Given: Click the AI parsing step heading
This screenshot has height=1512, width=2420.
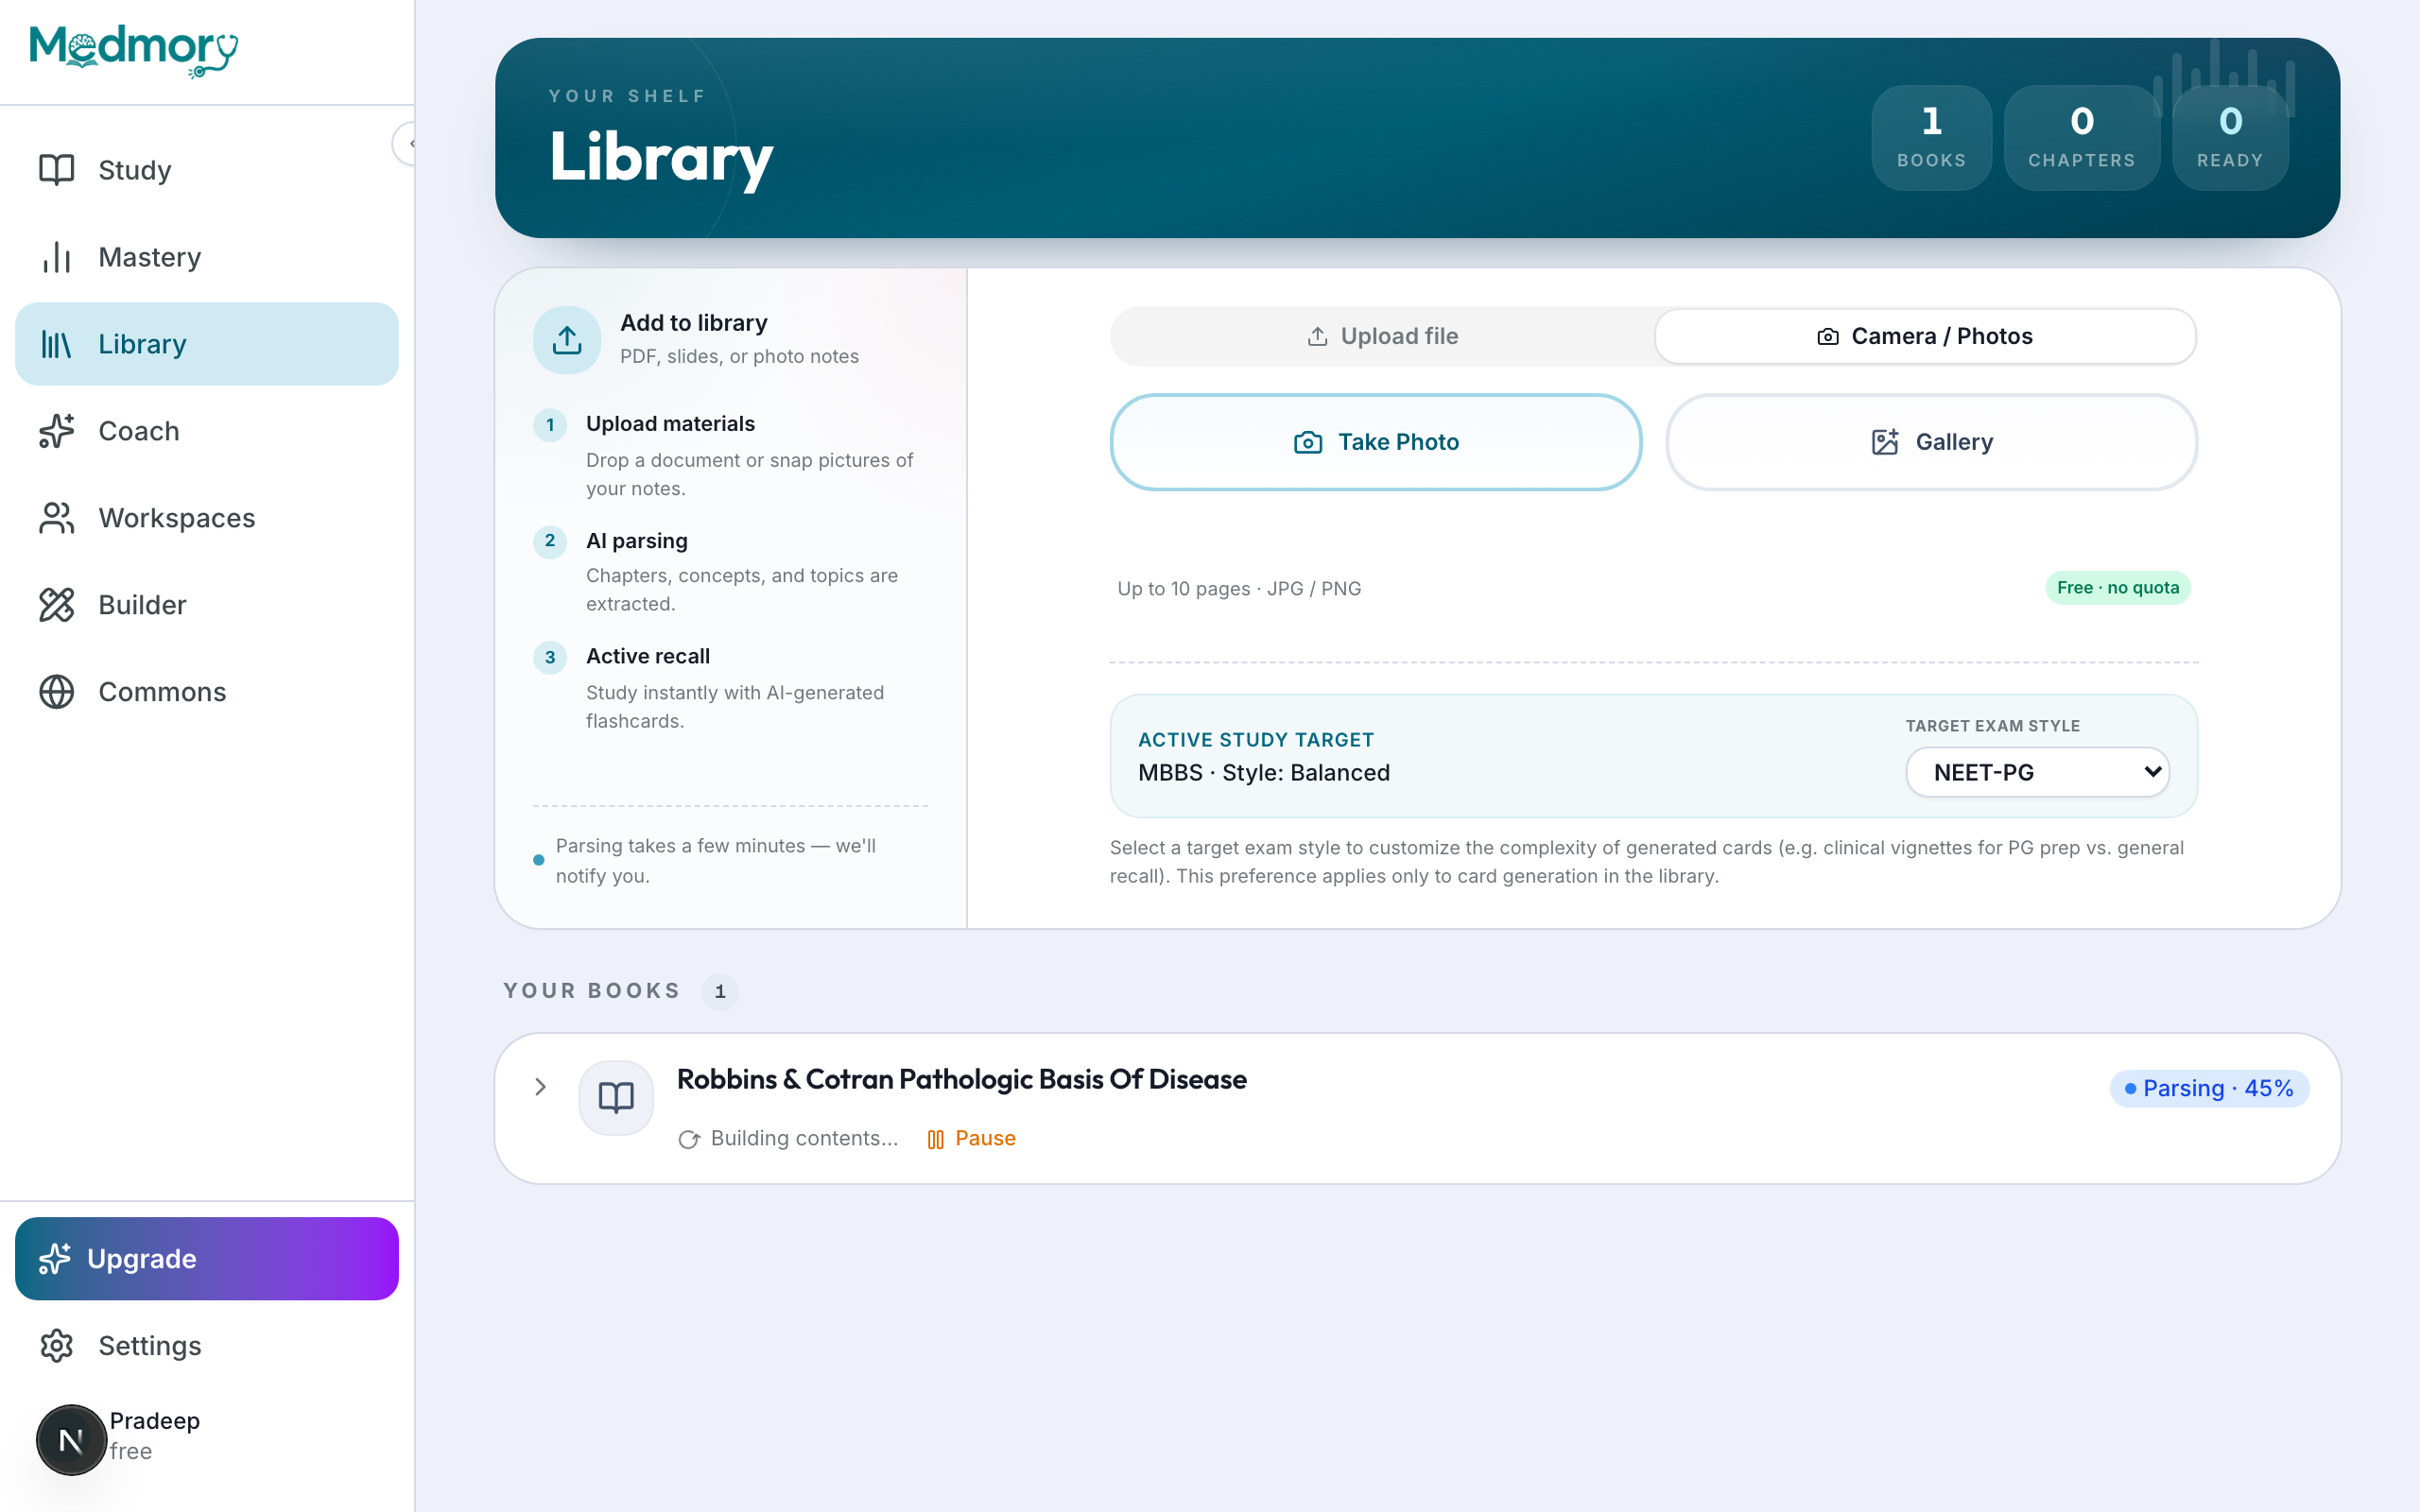Looking at the screenshot, I should pyautogui.click(x=637, y=541).
